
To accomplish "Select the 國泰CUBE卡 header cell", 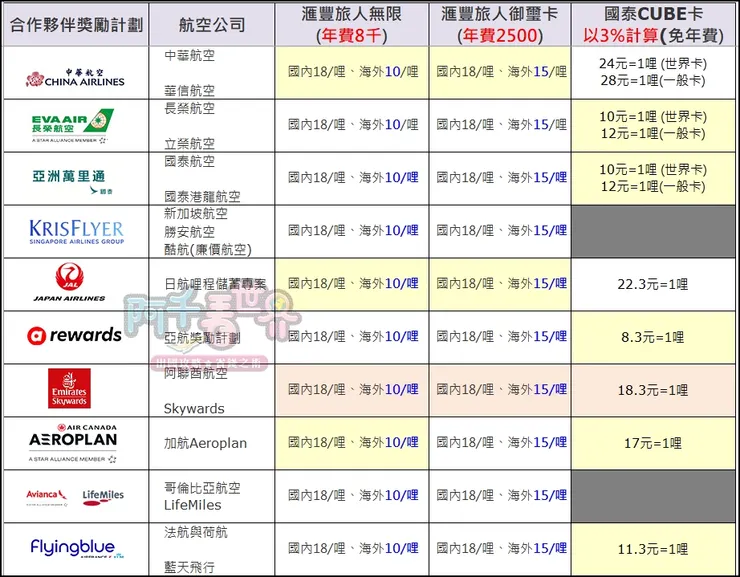I will [653, 25].
